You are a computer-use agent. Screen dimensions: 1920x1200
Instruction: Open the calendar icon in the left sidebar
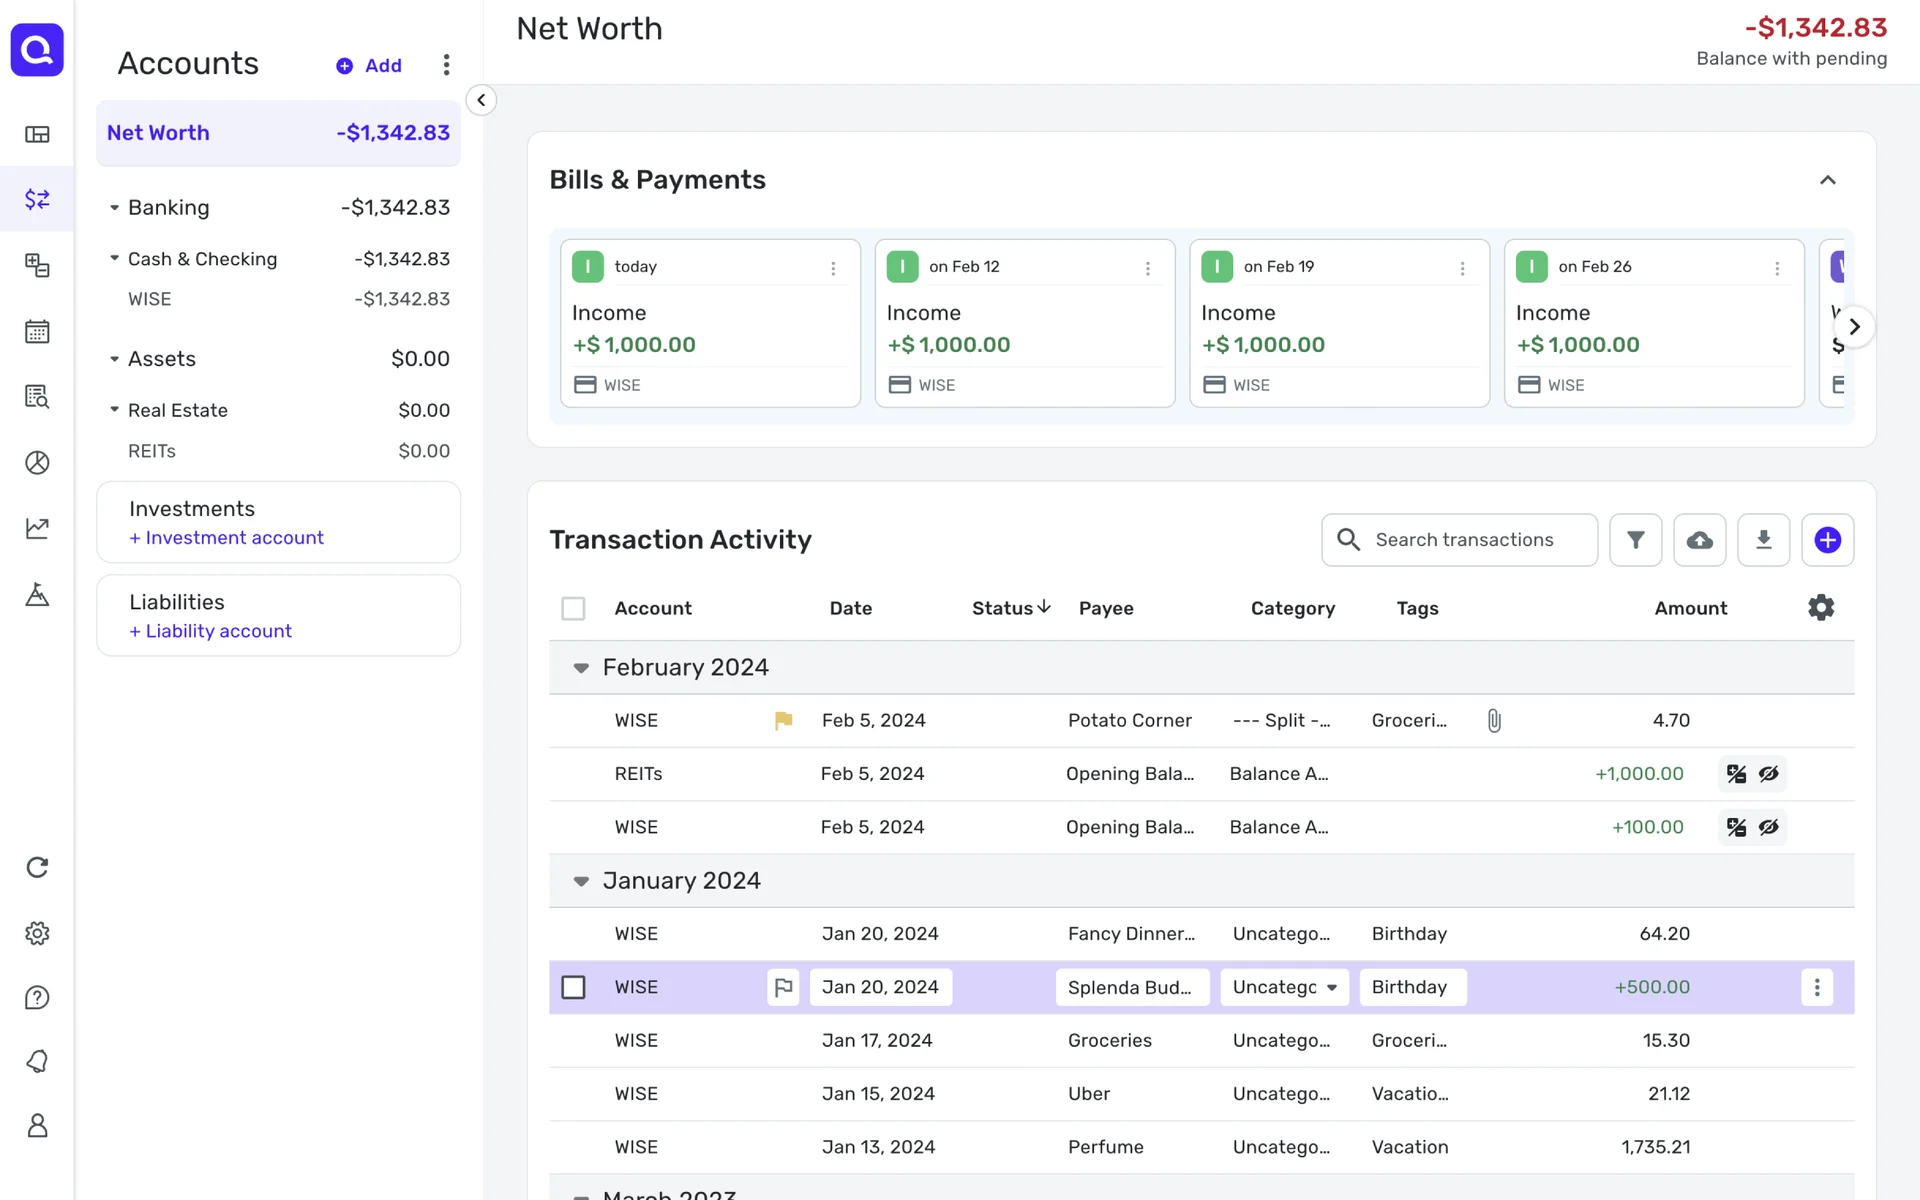37,331
